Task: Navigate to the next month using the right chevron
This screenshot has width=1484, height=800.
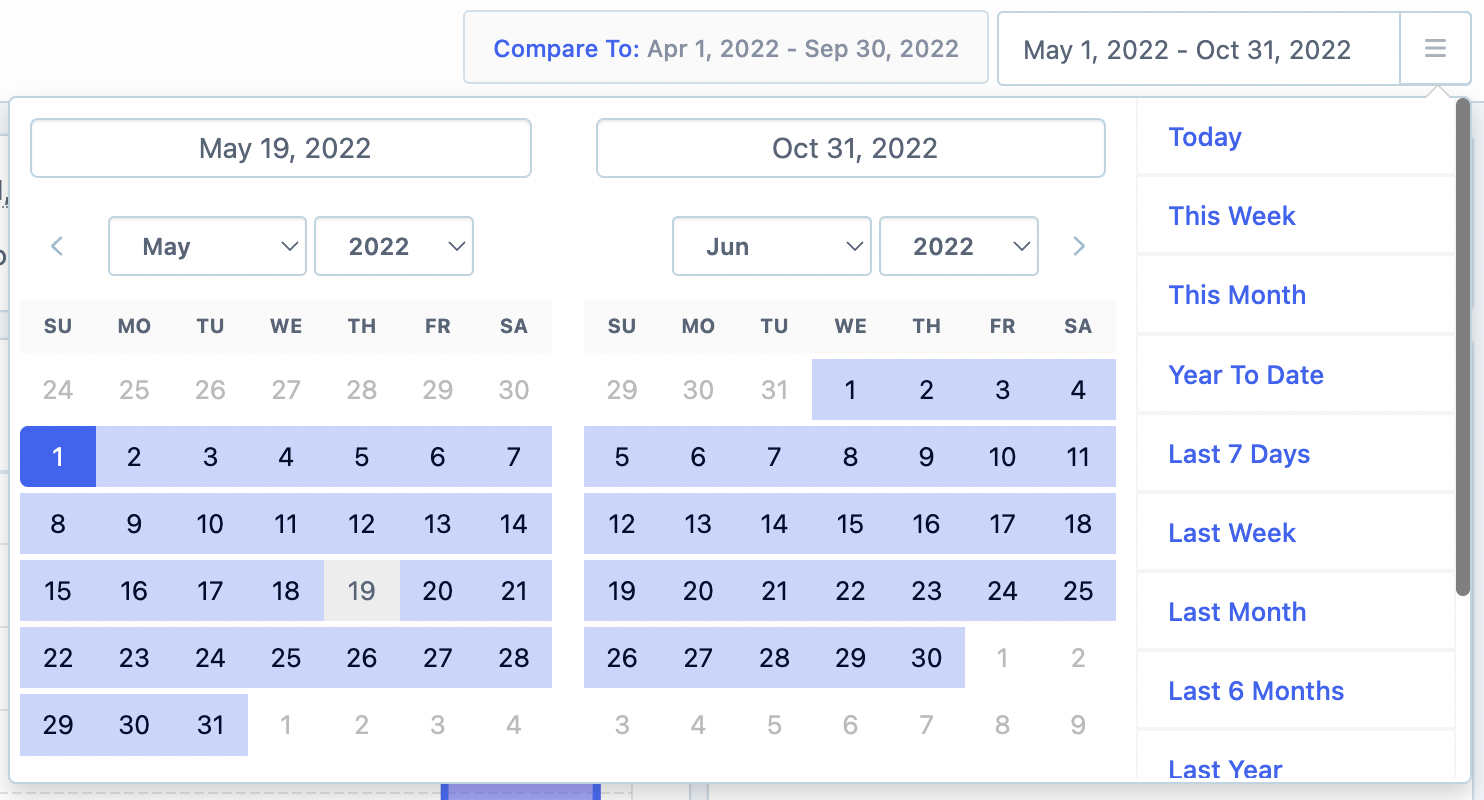Action: [1079, 246]
